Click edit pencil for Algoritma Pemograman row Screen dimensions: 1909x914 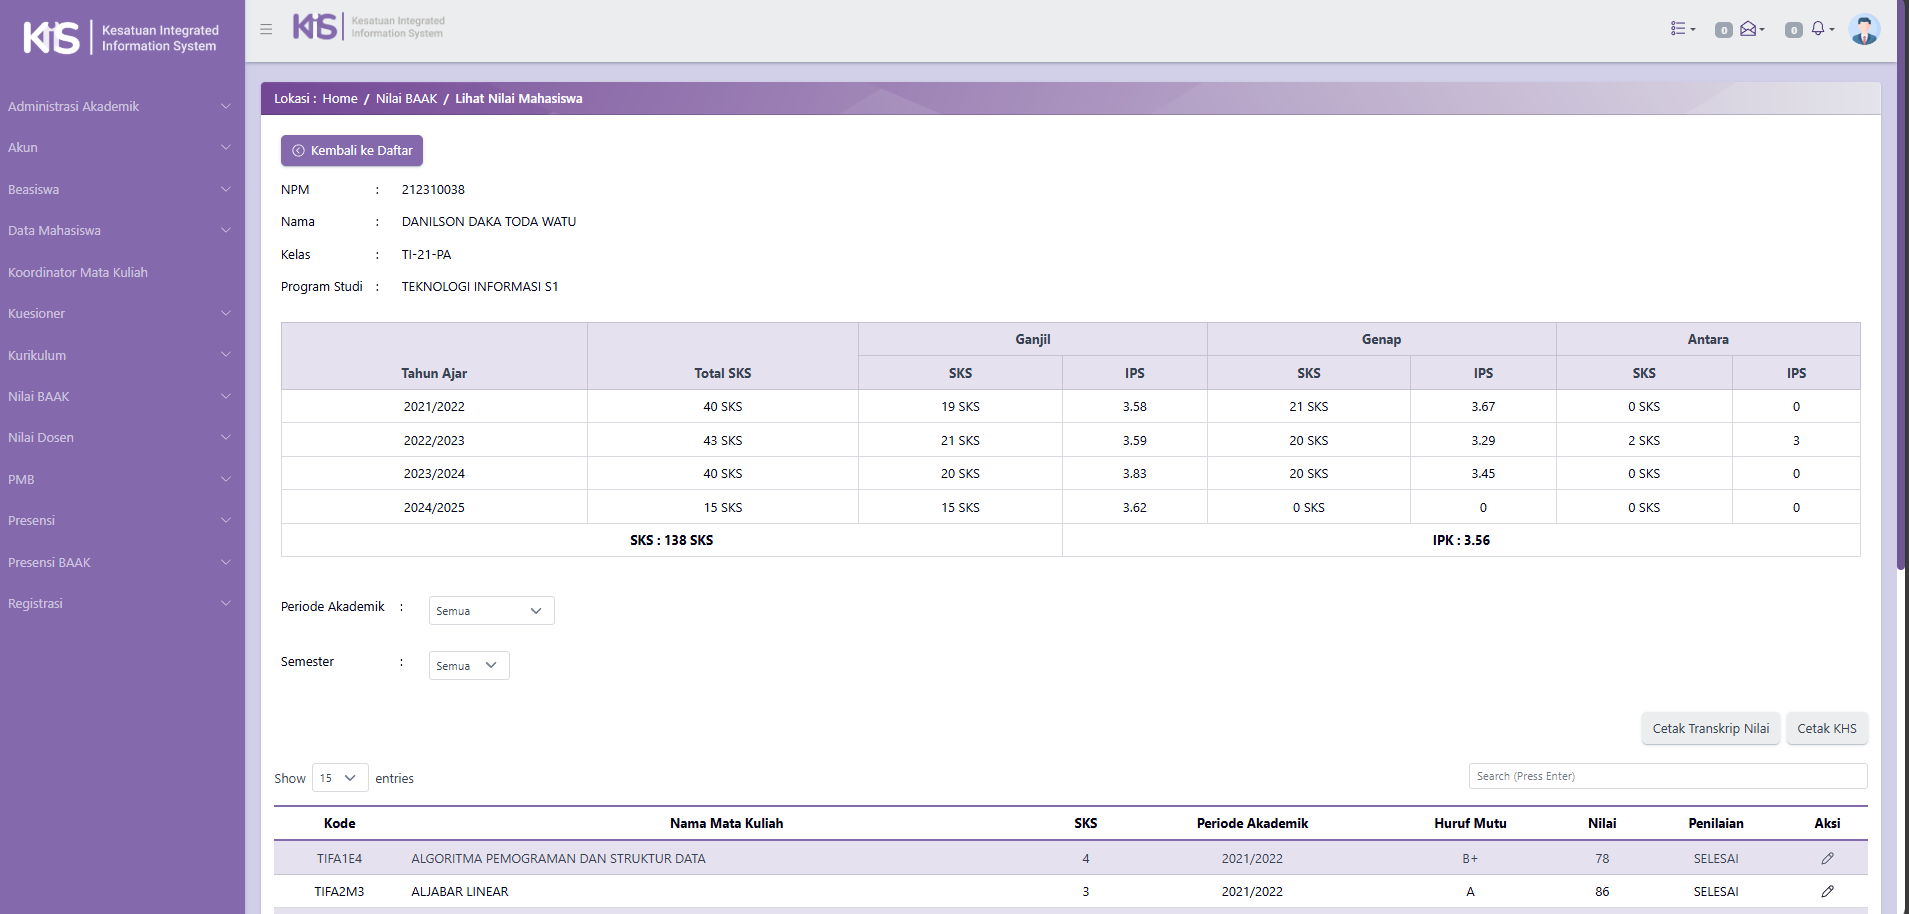[x=1827, y=858]
